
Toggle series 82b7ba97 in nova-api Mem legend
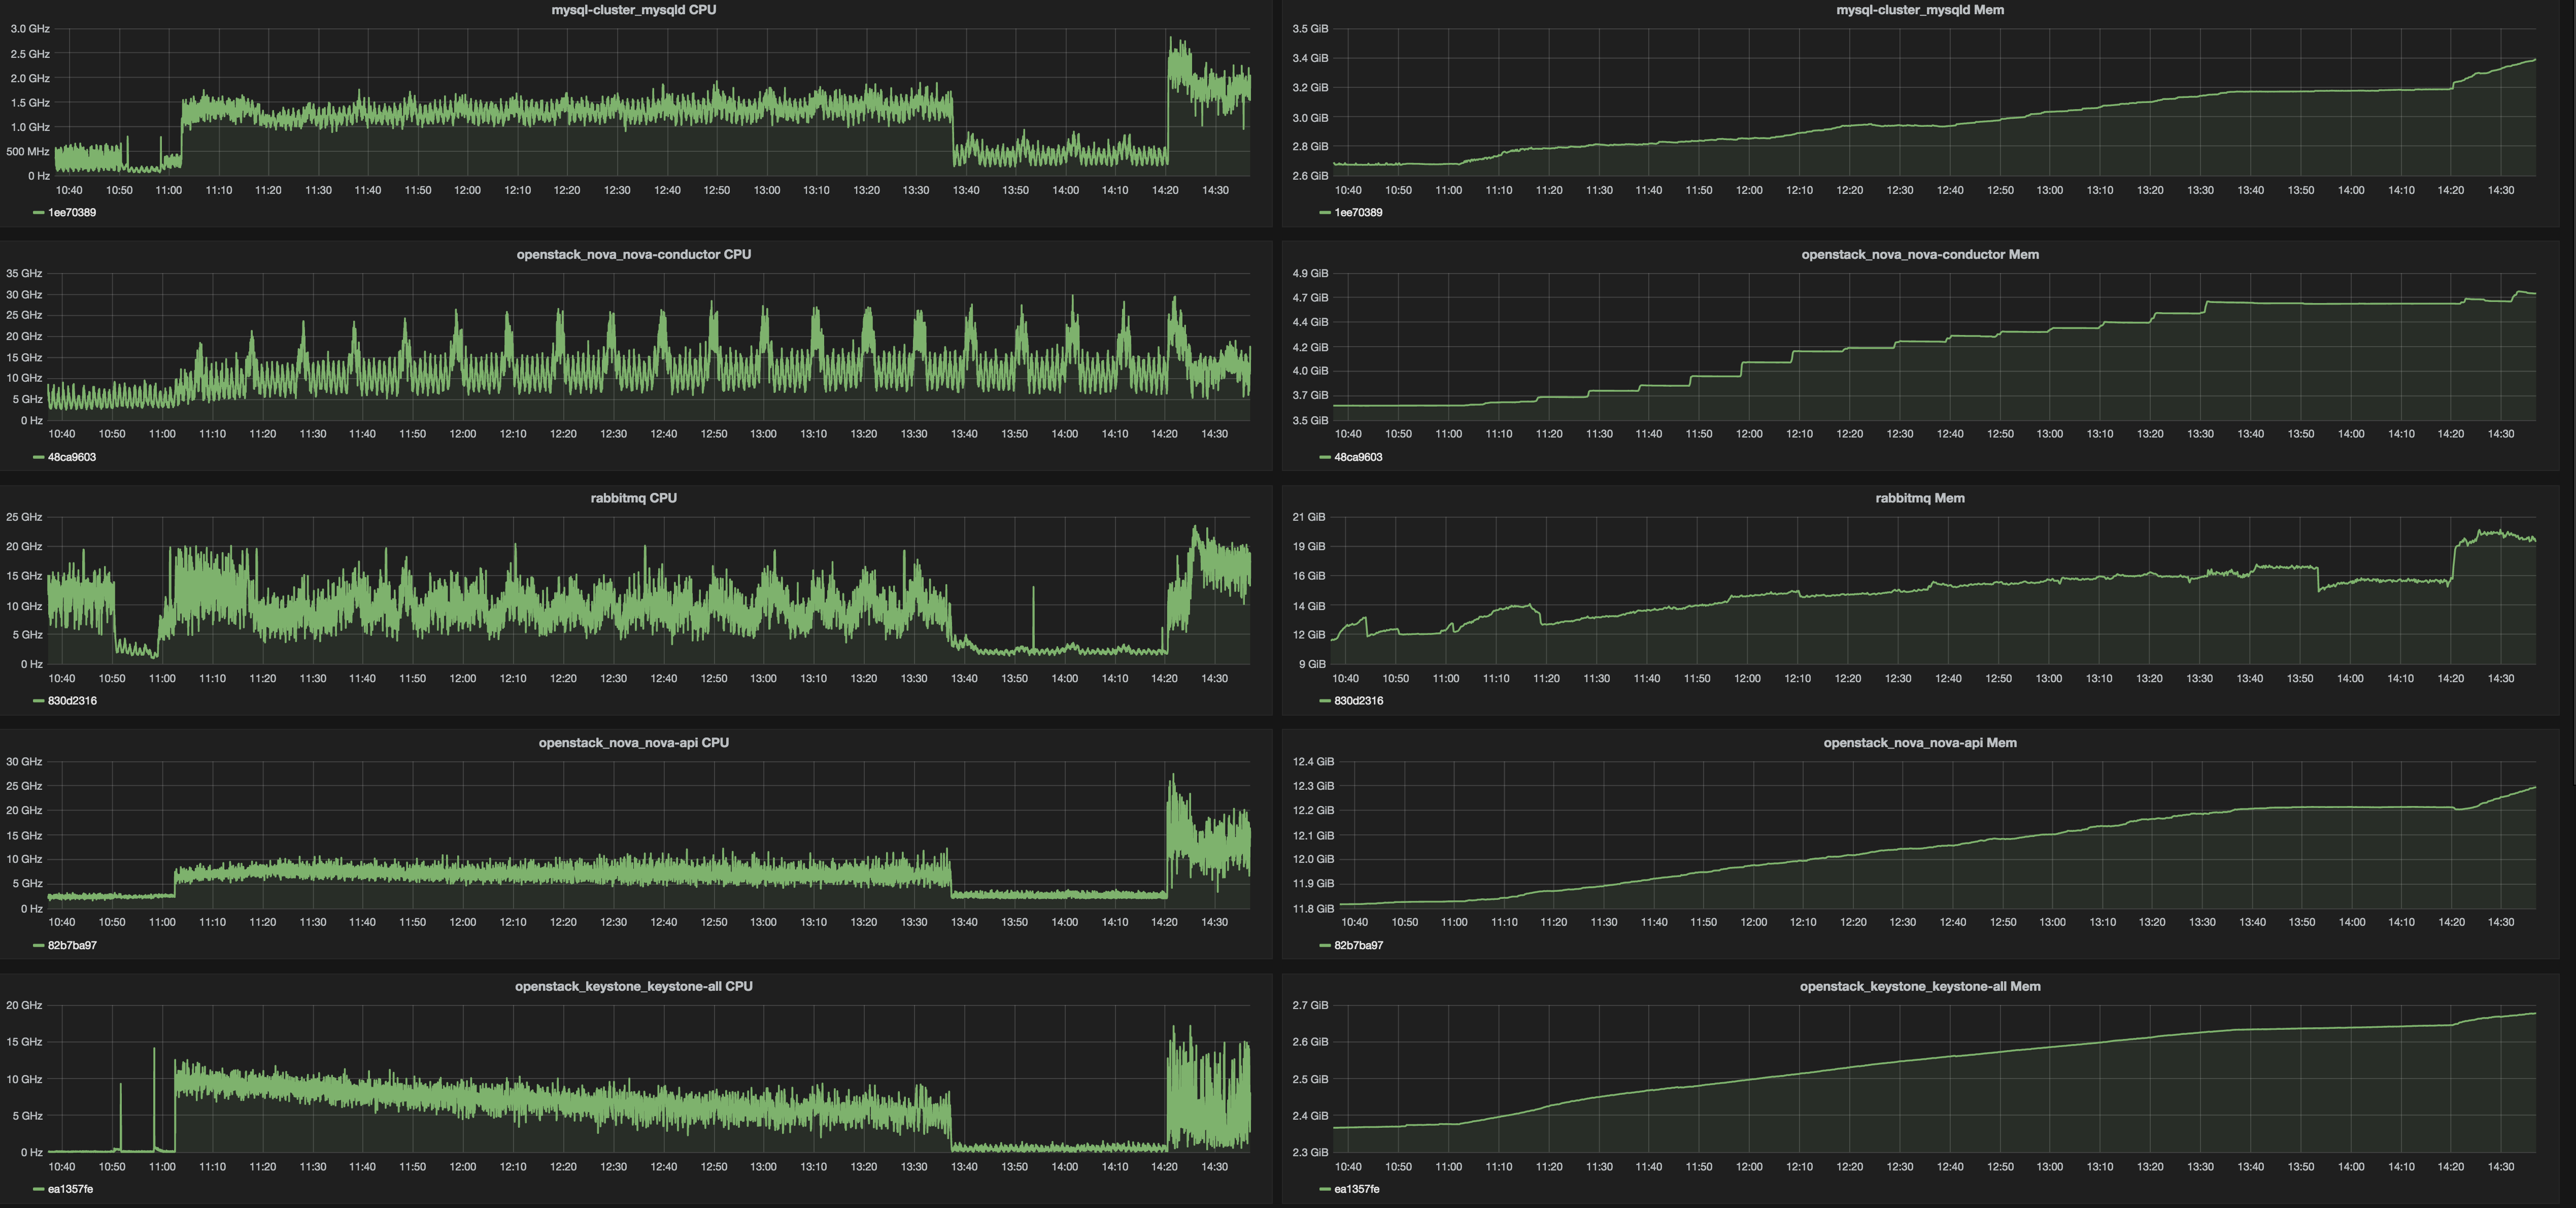point(1358,945)
